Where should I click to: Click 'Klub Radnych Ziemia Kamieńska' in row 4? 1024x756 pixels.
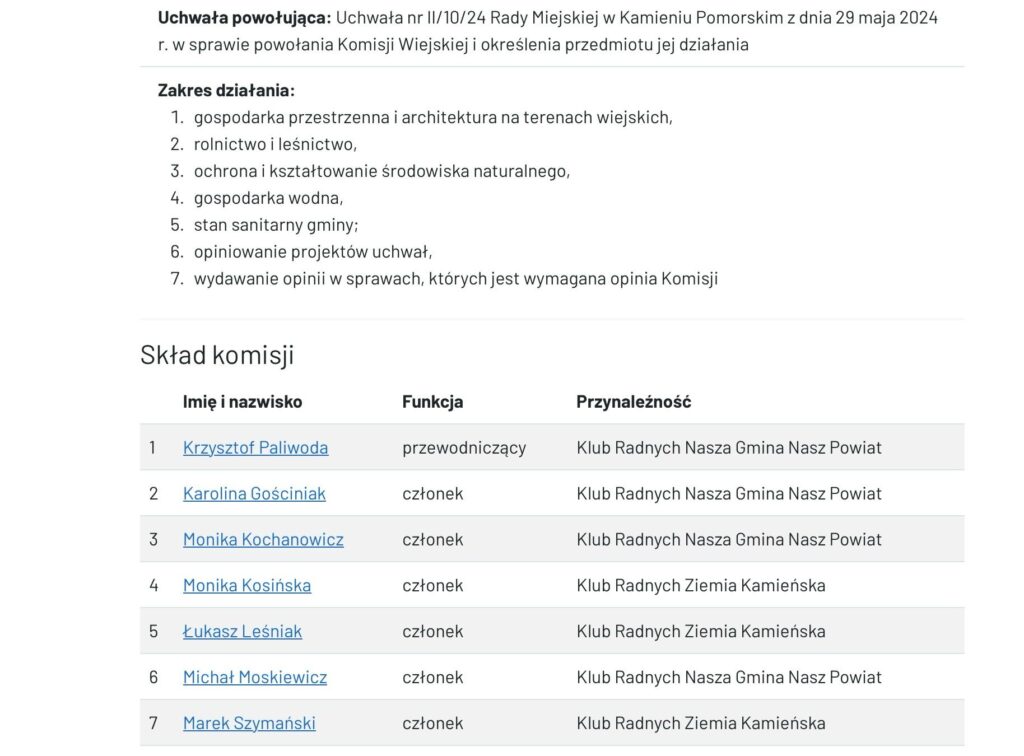point(701,586)
